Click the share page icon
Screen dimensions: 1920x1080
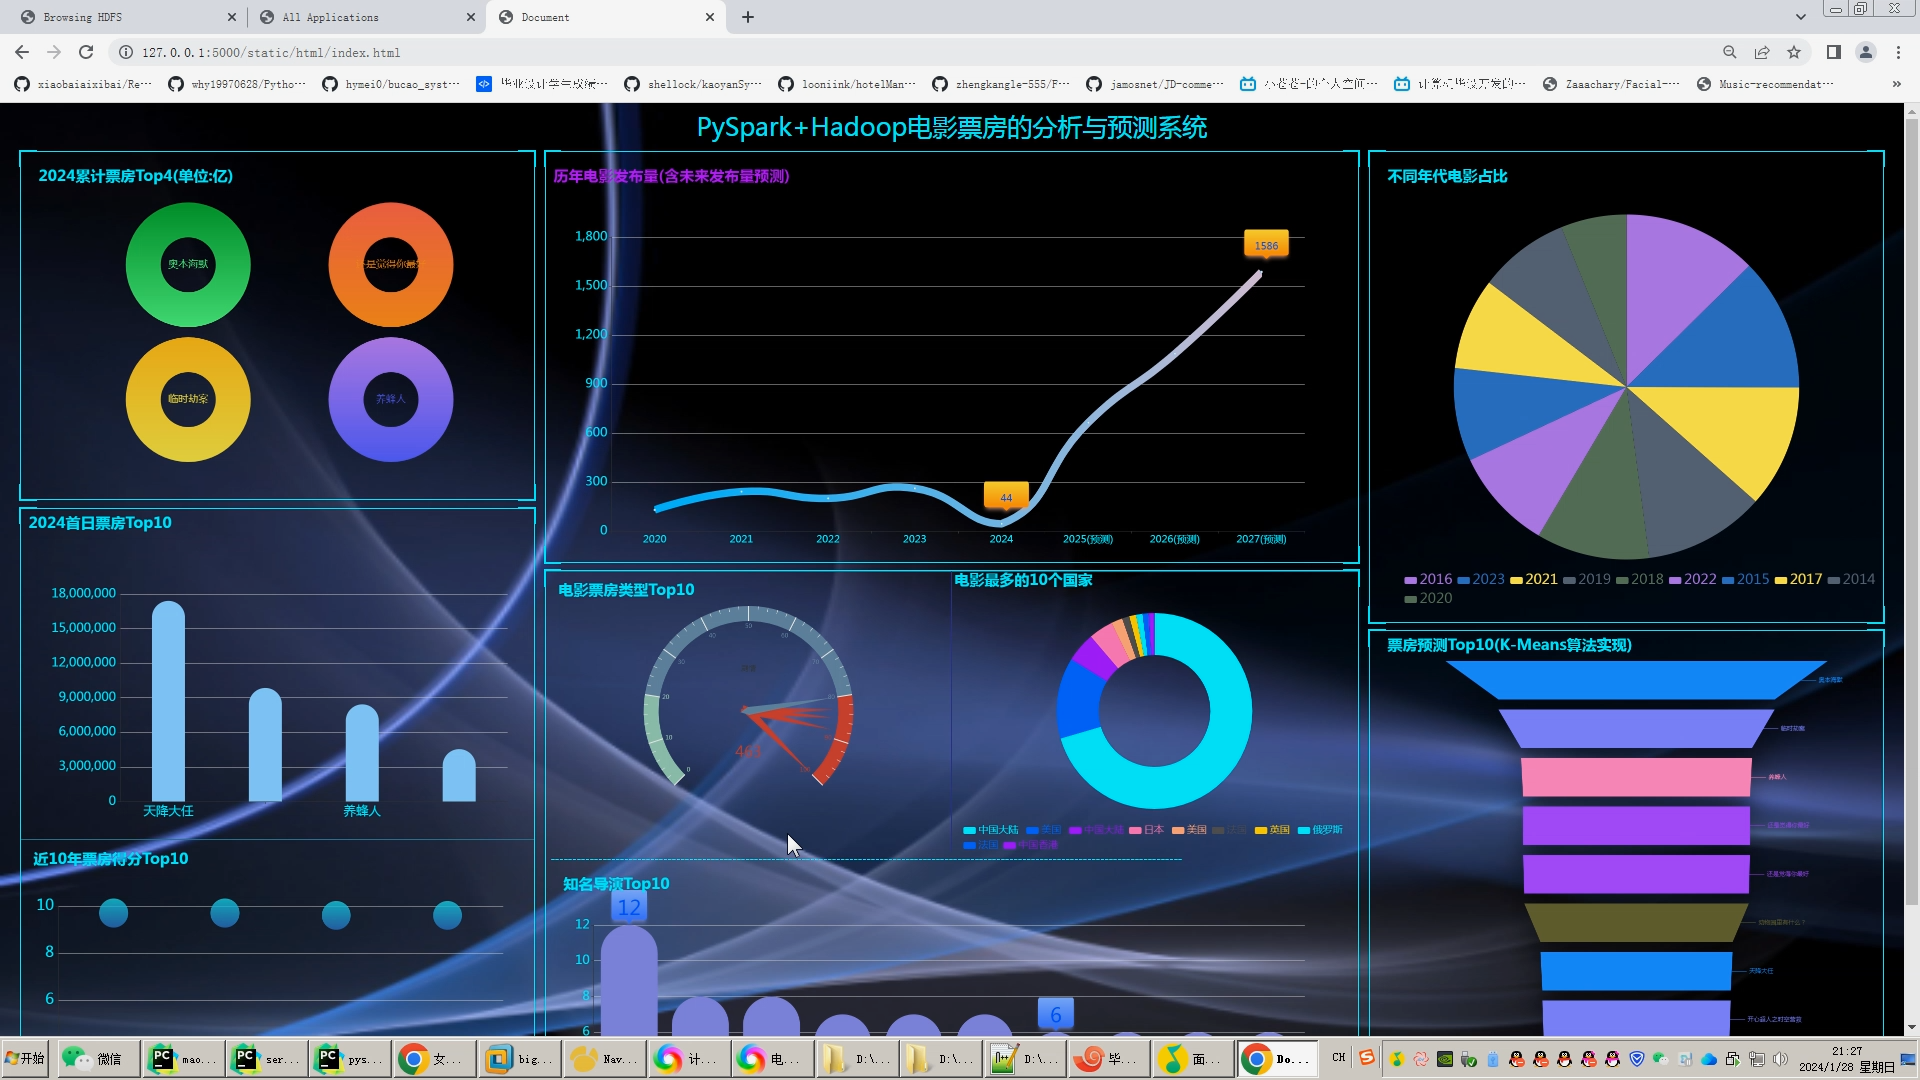[1762, 52]
